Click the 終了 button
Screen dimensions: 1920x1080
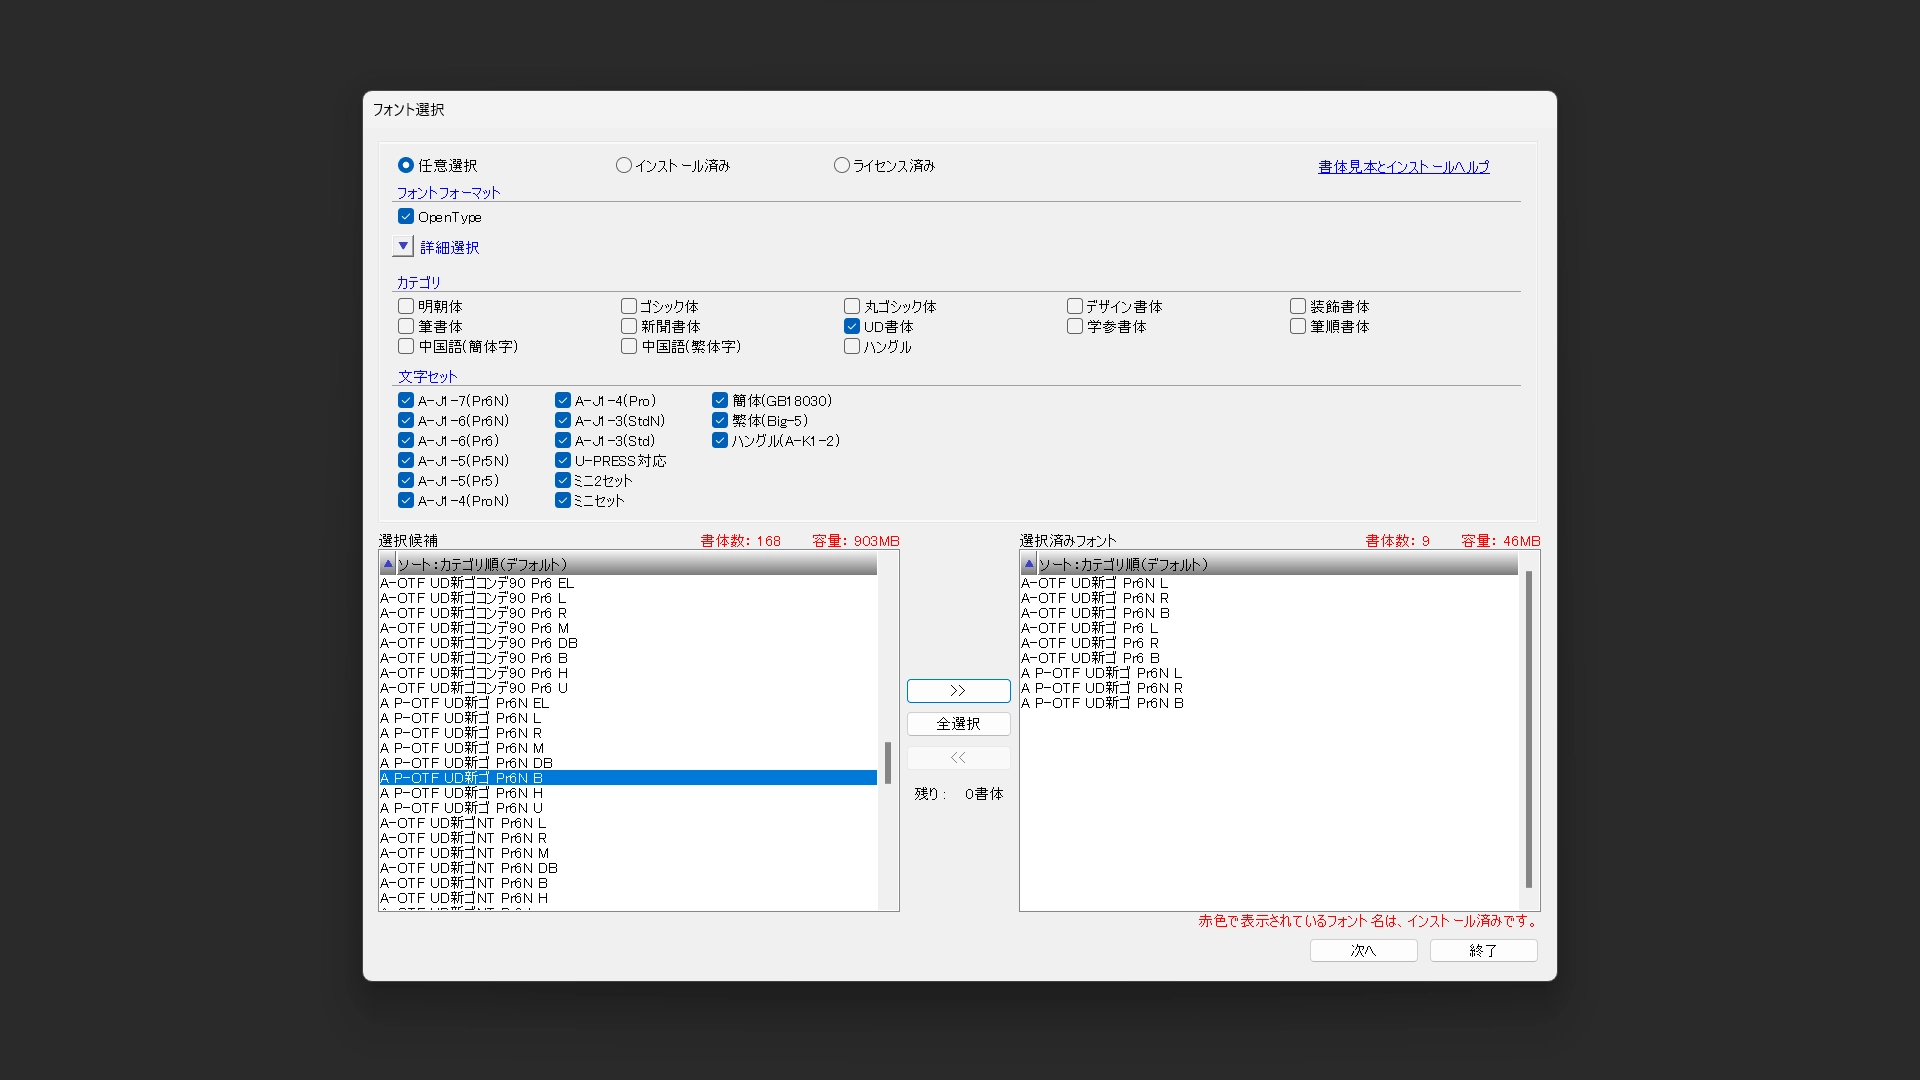(x=1483, y=951)
